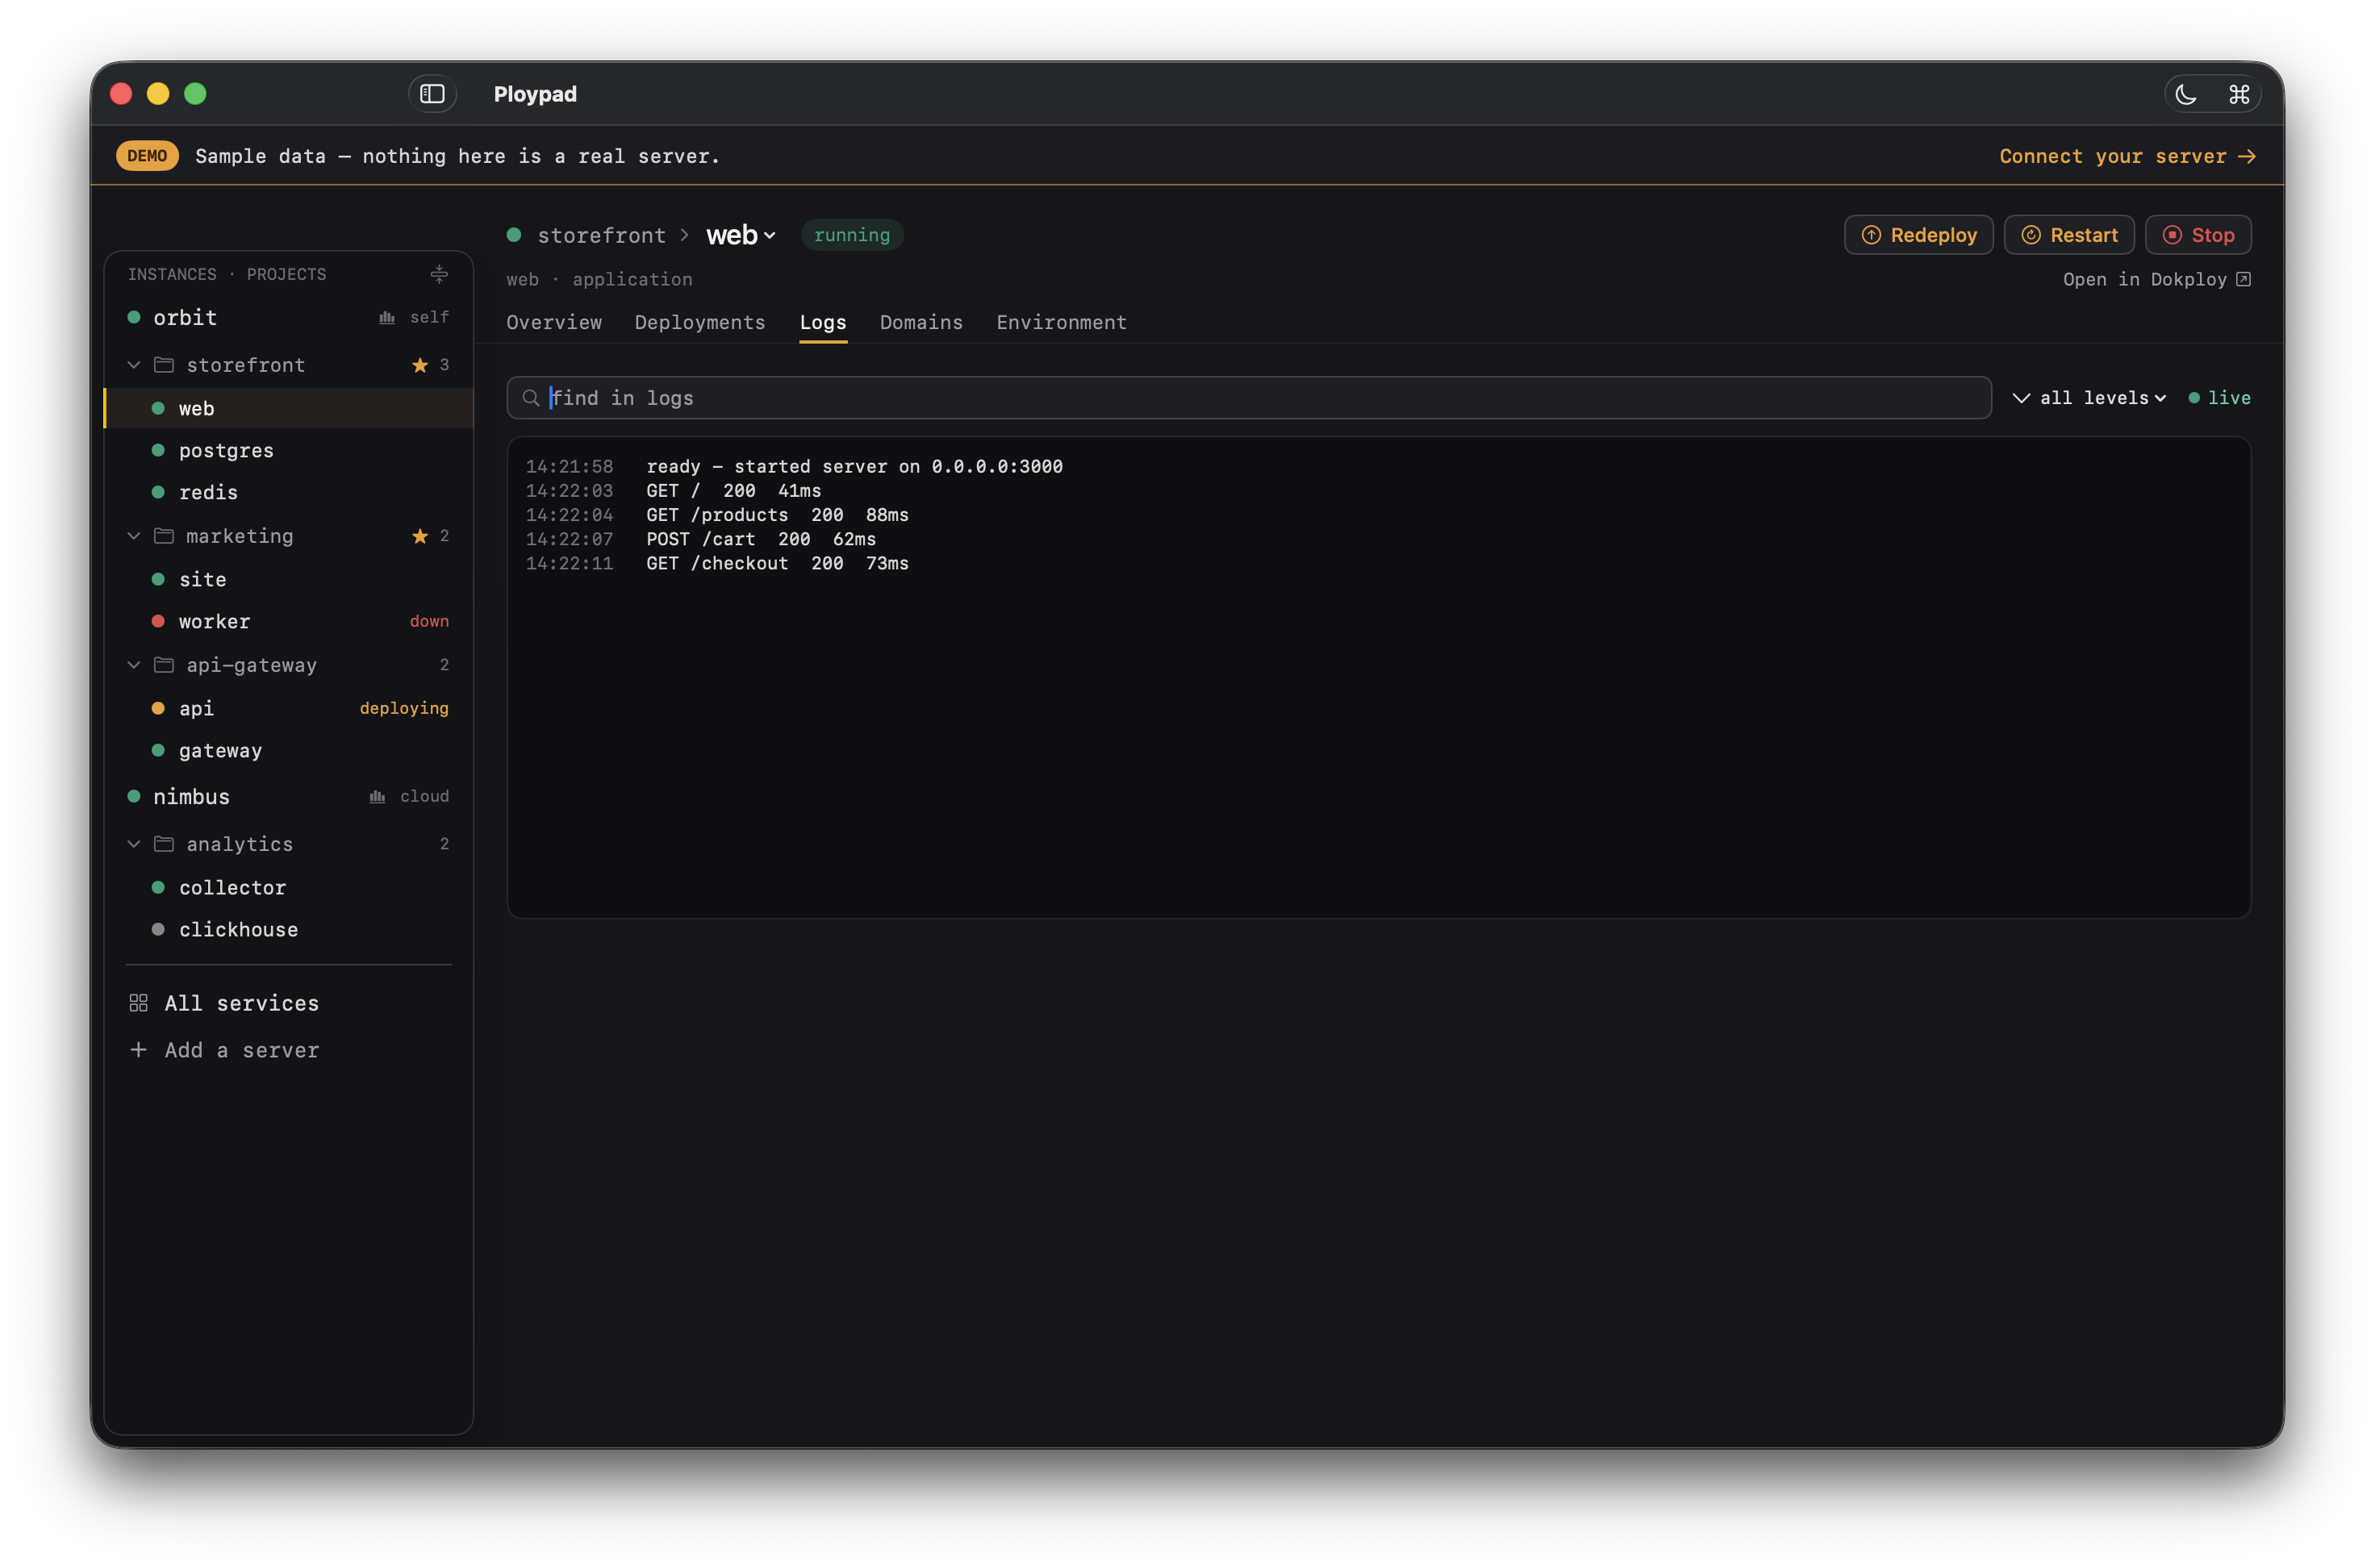Open the Domains tab
2375x1568 pixels.
[921, 322]
